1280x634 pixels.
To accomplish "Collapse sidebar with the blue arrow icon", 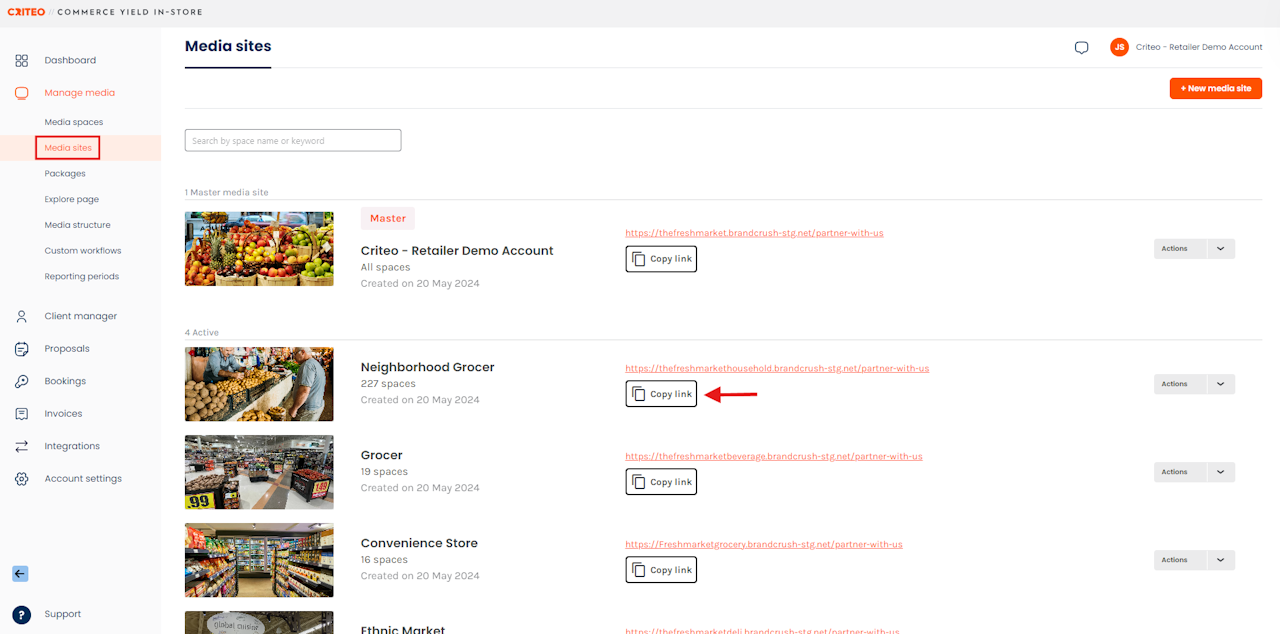I will click(x=20, y=574).
